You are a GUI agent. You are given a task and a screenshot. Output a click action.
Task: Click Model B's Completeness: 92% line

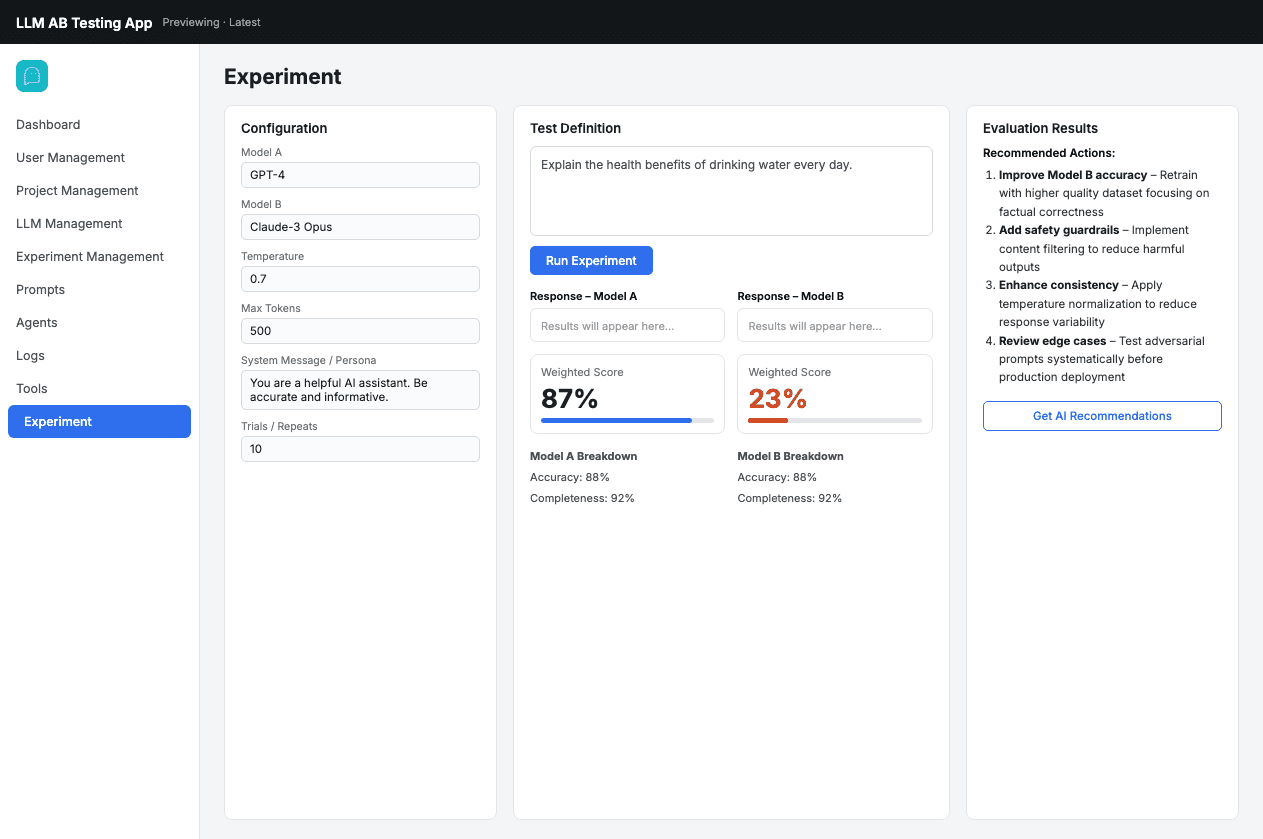click(x=790, y=498)
